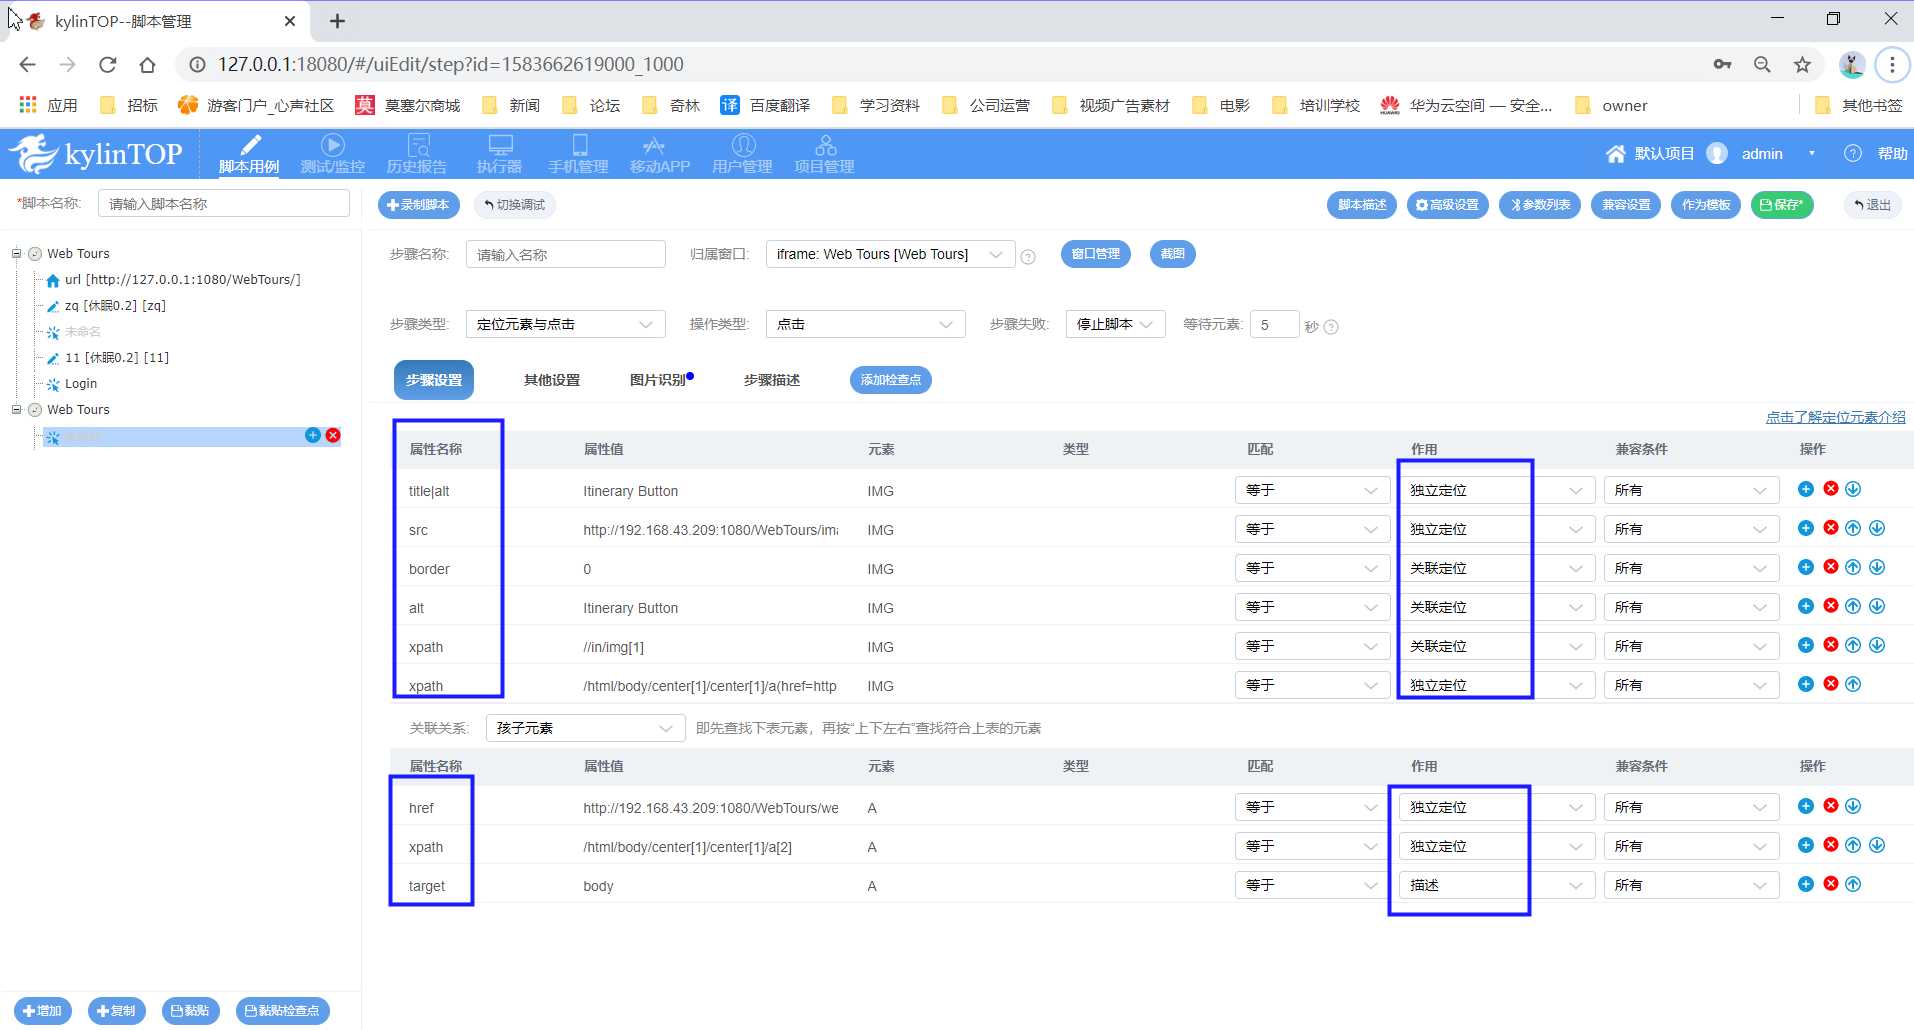Click the help icon after 秒 wait field
Image resolution: width=1914 pixels, height=1030 pixels.
coord(1331,327)
